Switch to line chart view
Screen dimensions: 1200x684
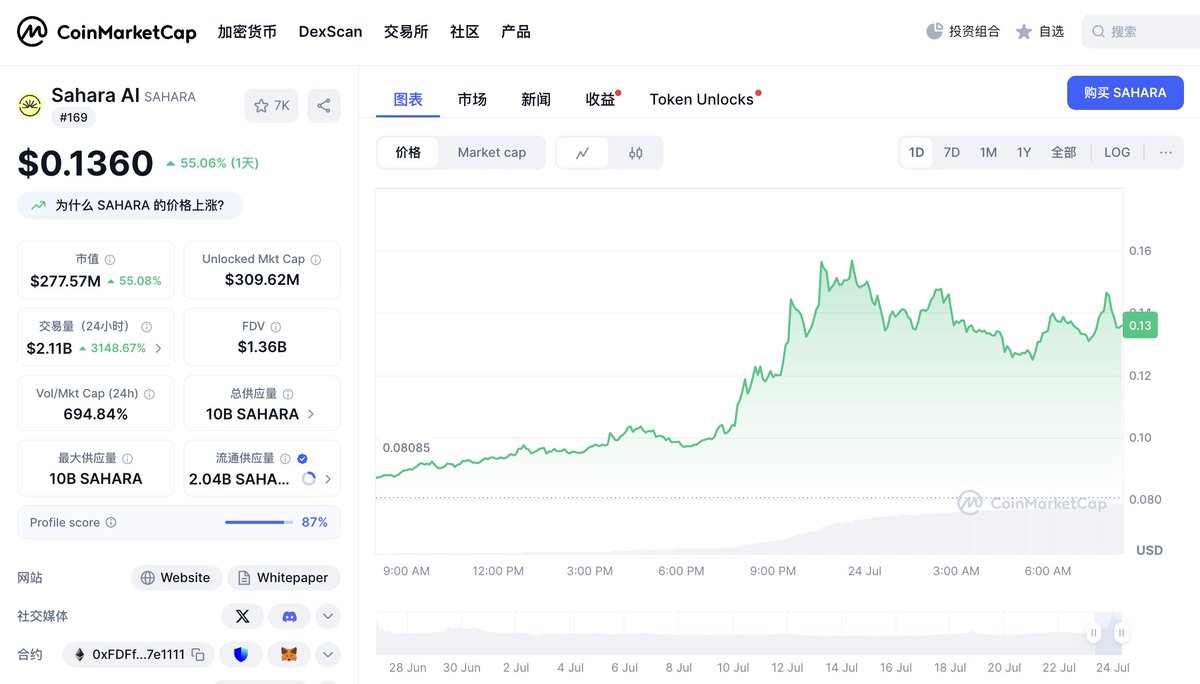tap(583, 153)
